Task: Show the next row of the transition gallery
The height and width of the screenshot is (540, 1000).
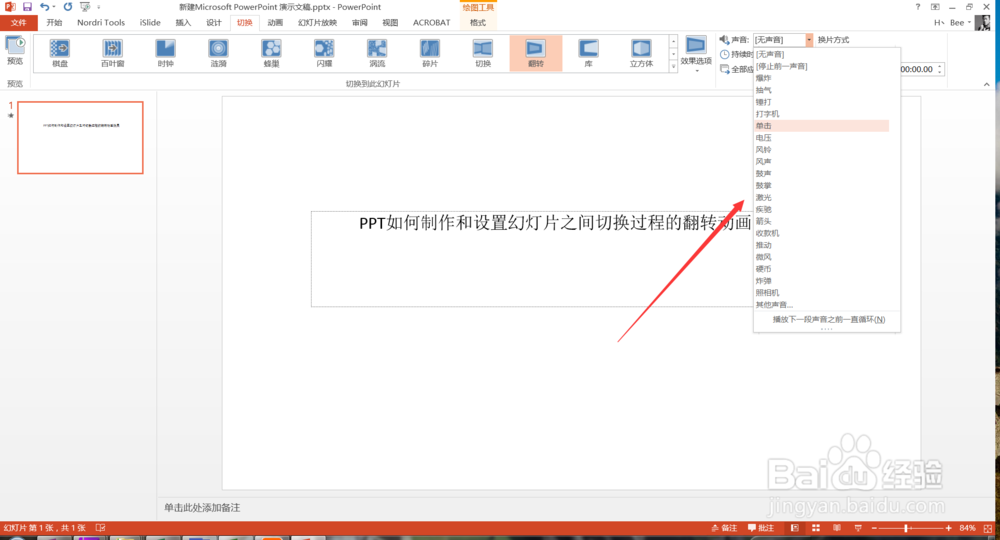Action: coord(673,54)
